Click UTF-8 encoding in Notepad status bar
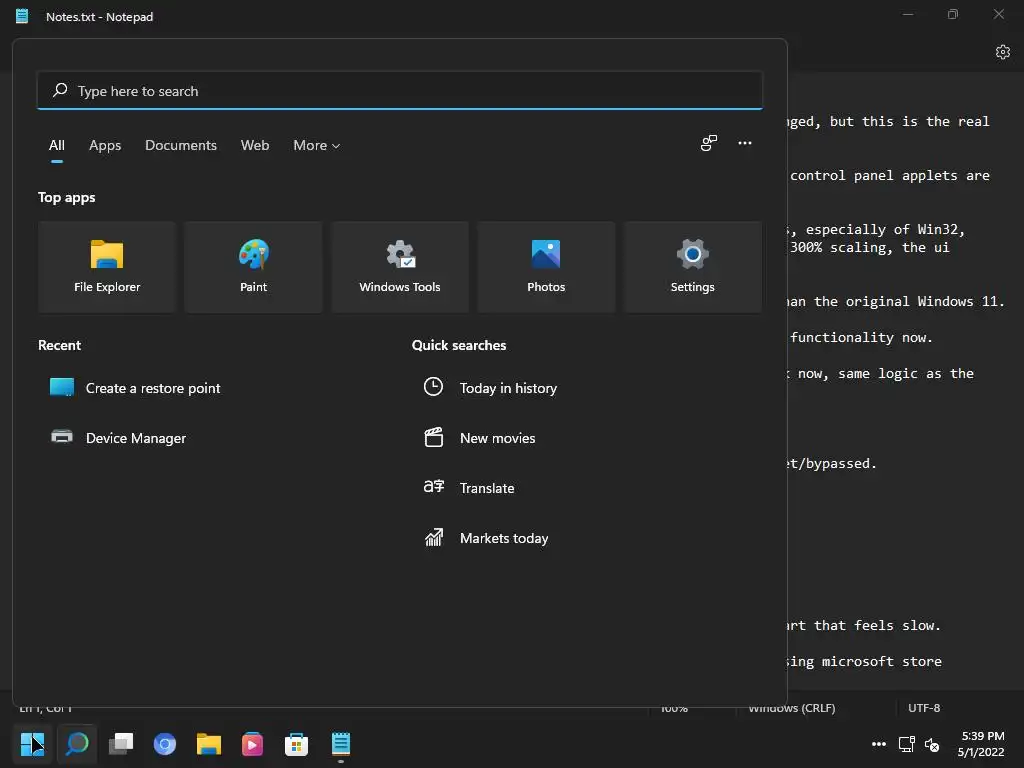The image size is (1024, 768). click(923, 708)
